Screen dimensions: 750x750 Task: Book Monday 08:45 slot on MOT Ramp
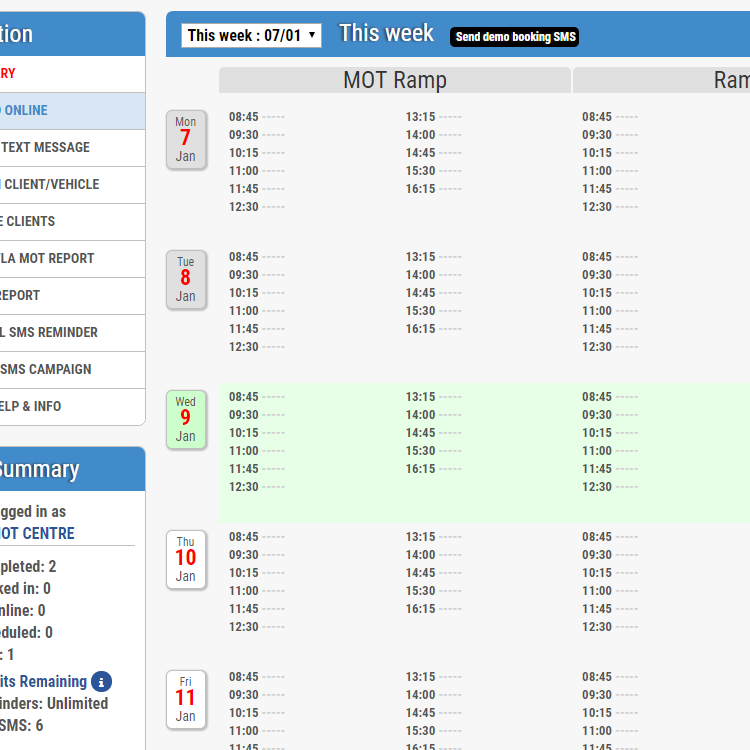(257, 117)
